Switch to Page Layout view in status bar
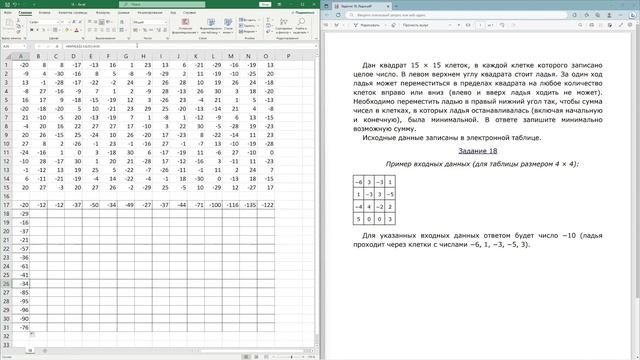 (x=256, y=357)
